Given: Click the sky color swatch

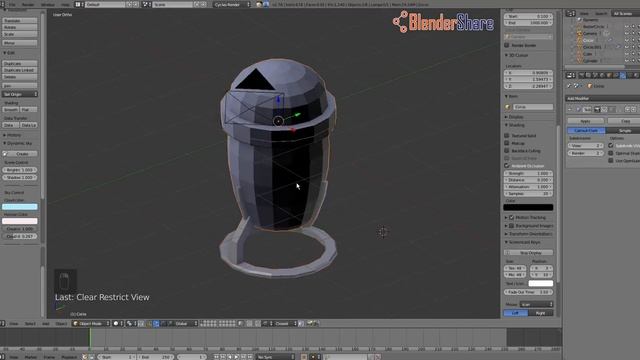Looking at the screenshot, I should click(x=20, y=207).
